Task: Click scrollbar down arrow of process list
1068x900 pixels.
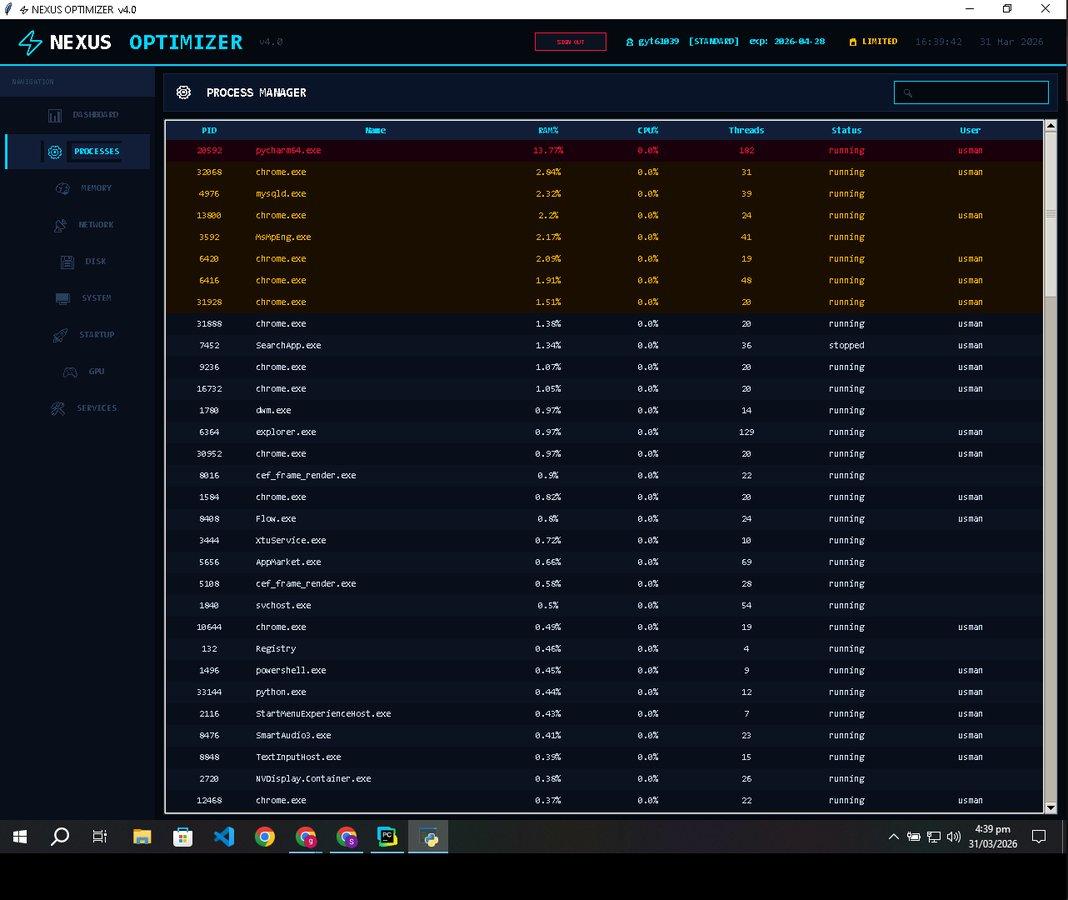Action: click(1050, 808)
